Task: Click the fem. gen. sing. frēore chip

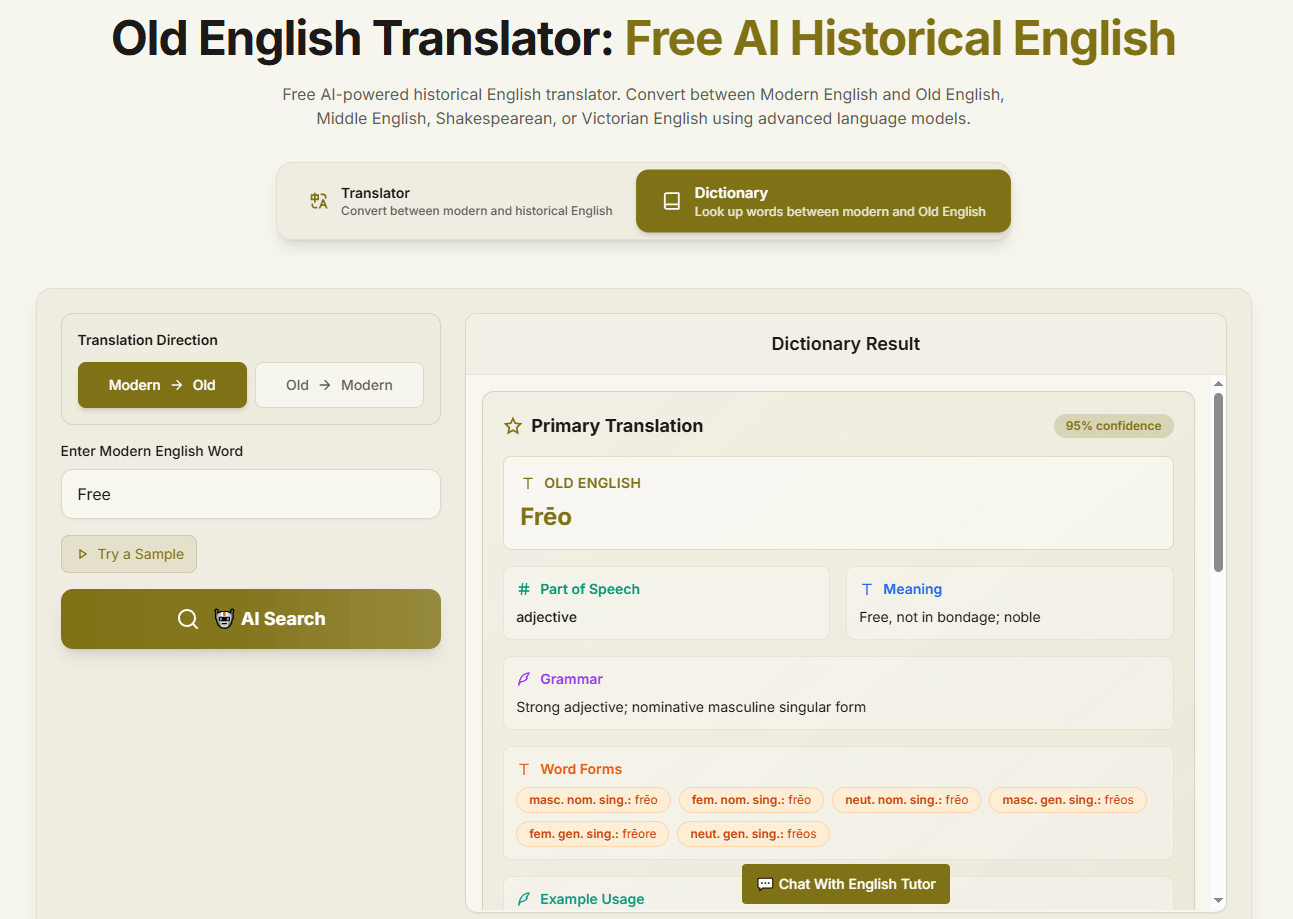Action: pos(592,834)
